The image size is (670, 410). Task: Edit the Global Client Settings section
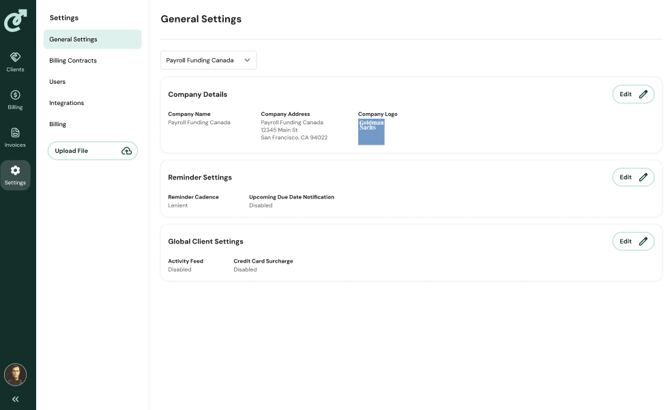coord(632,241)
